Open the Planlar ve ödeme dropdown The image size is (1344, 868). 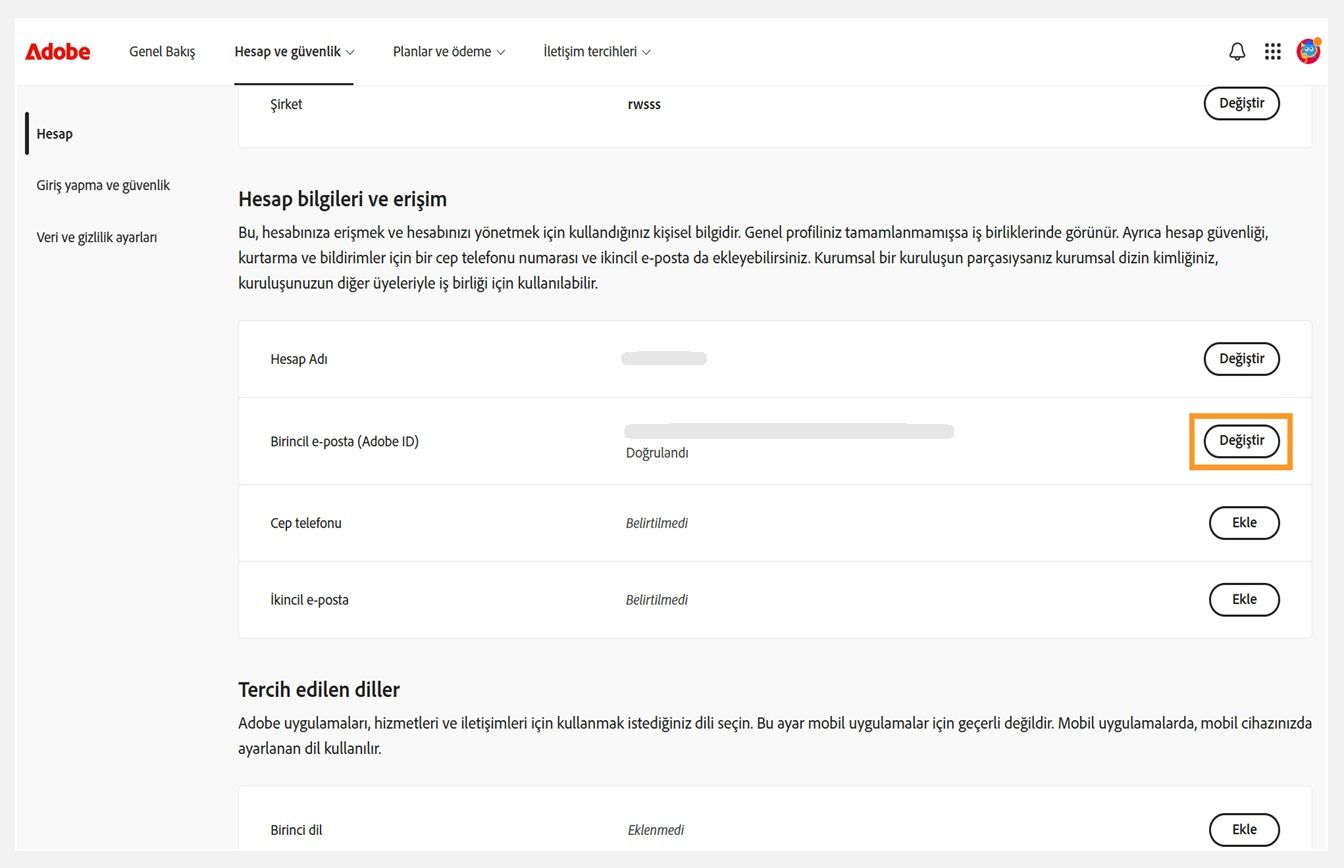tap(448, 51)
